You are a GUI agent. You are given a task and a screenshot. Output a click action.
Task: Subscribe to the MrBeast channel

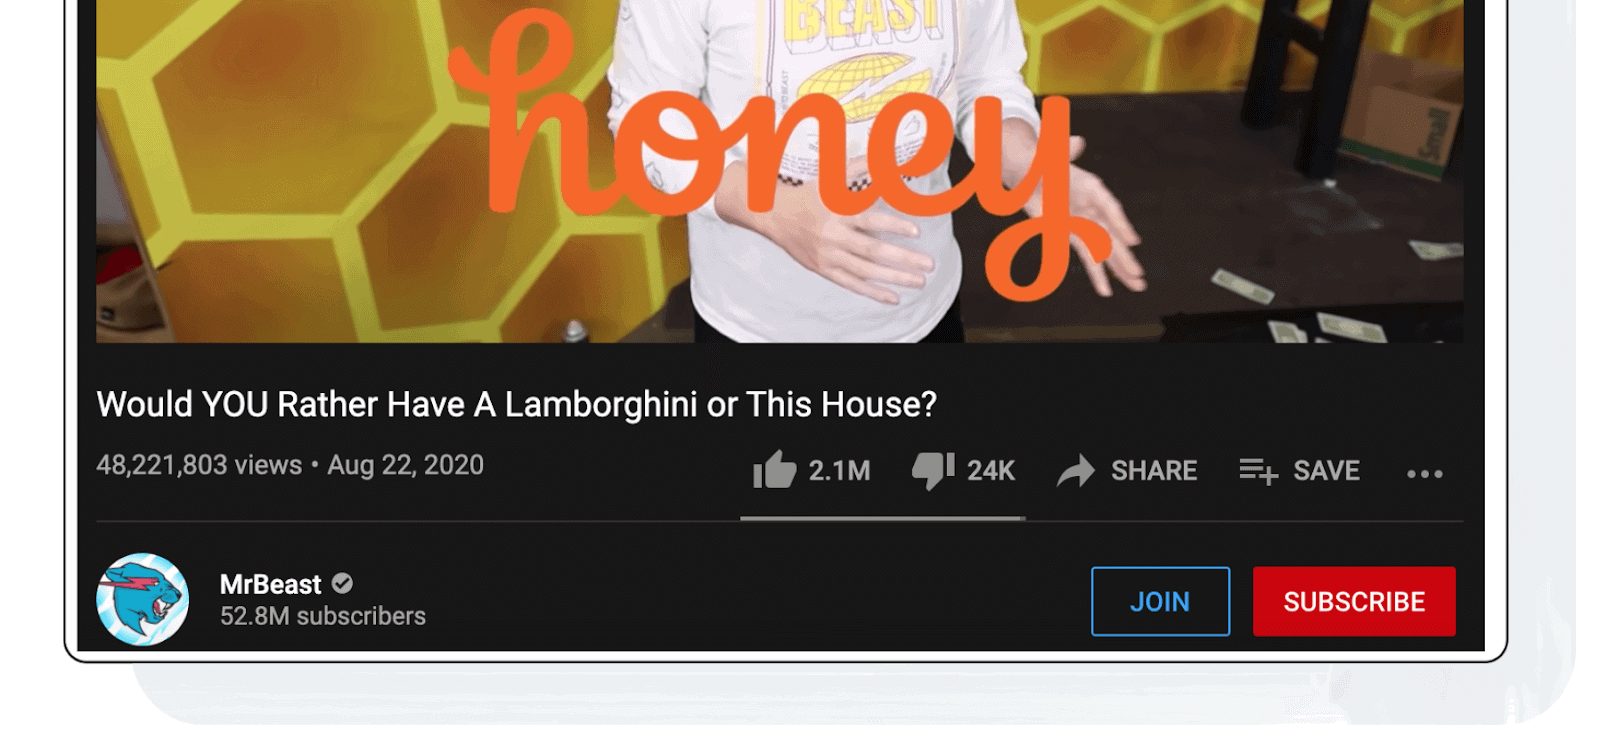[1354, 601]
